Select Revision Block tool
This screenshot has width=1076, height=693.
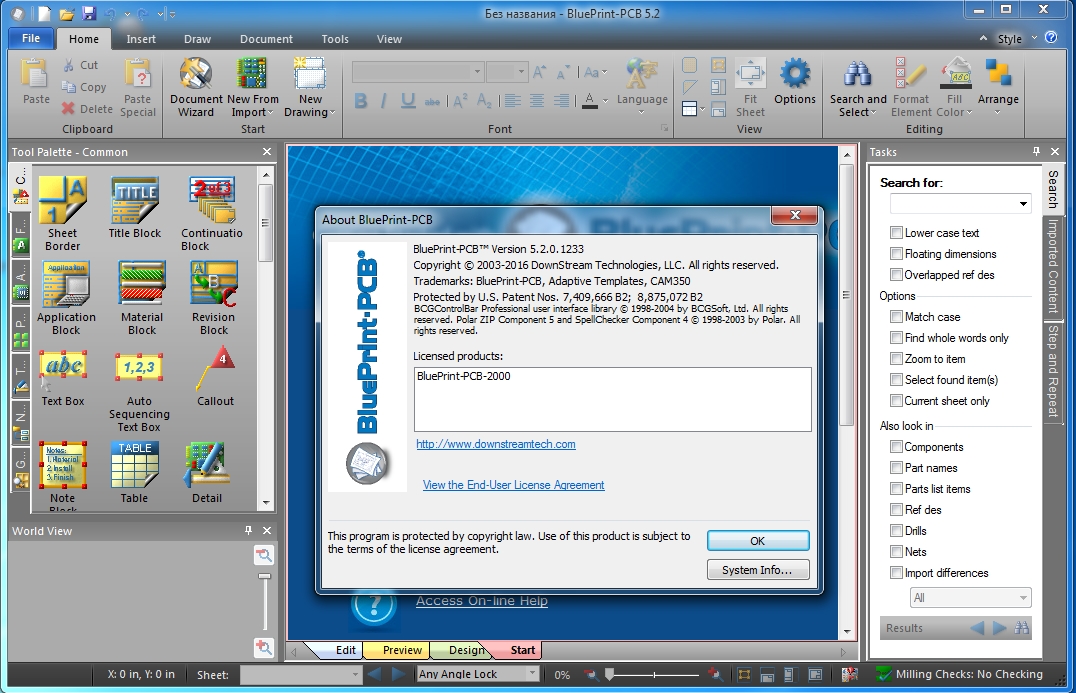pyautogui.click(x=213, y=298)
